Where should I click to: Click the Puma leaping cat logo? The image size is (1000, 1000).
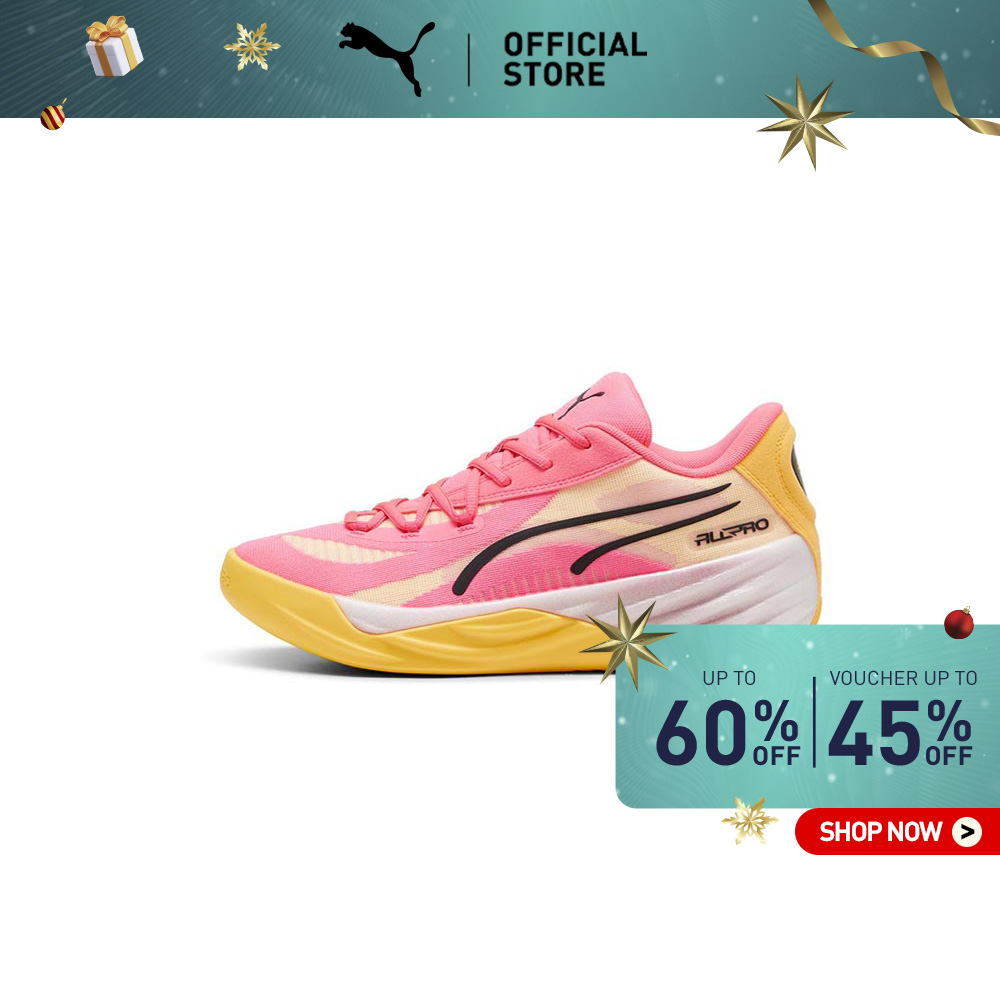386,58
